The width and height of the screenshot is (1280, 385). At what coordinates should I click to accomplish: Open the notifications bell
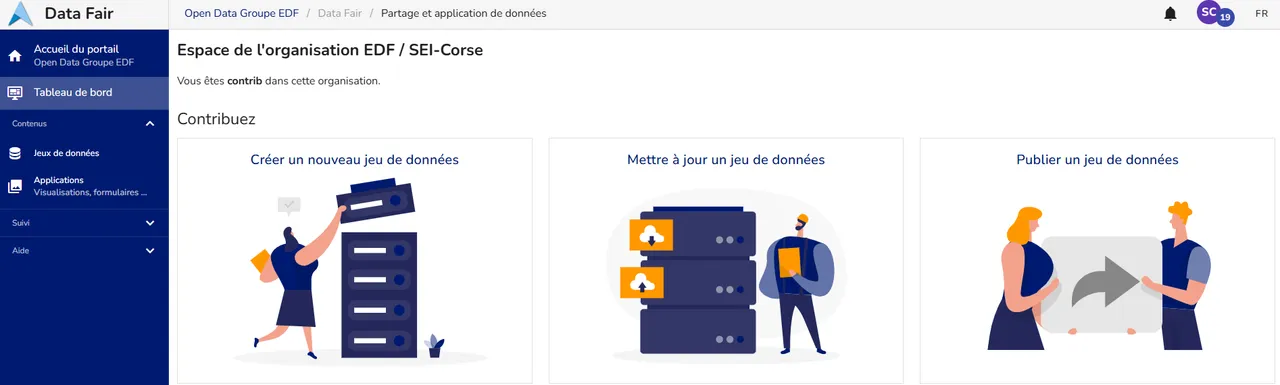[1170, 14]
